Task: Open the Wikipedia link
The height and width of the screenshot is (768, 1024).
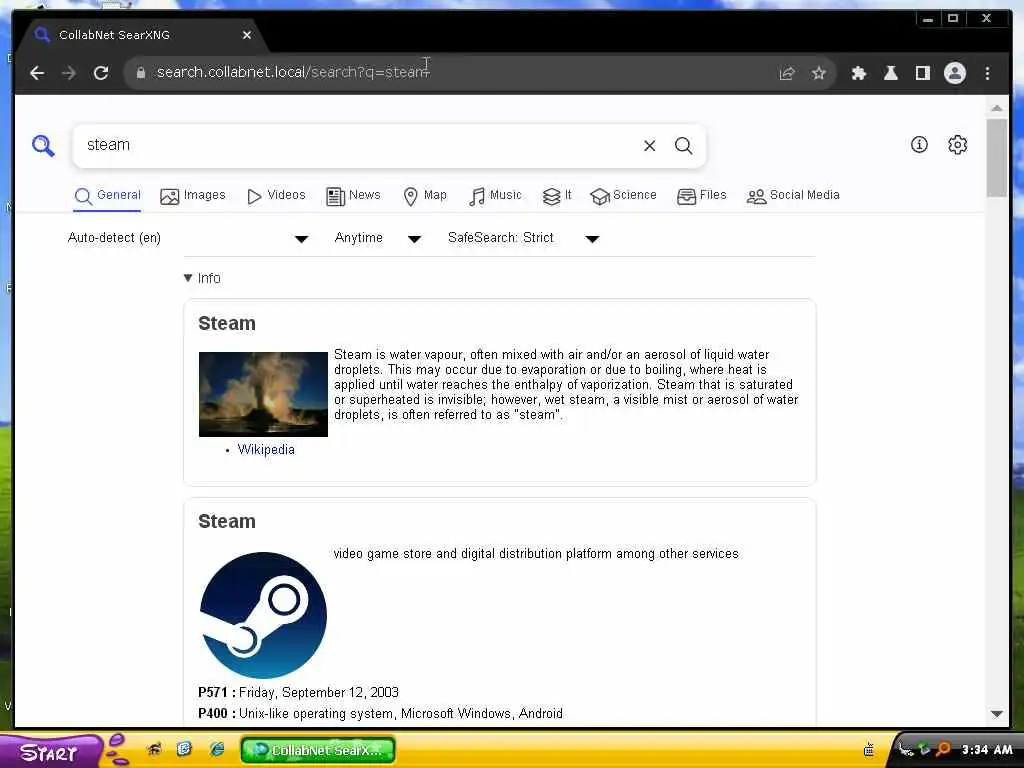Action: tap(266, 449)
